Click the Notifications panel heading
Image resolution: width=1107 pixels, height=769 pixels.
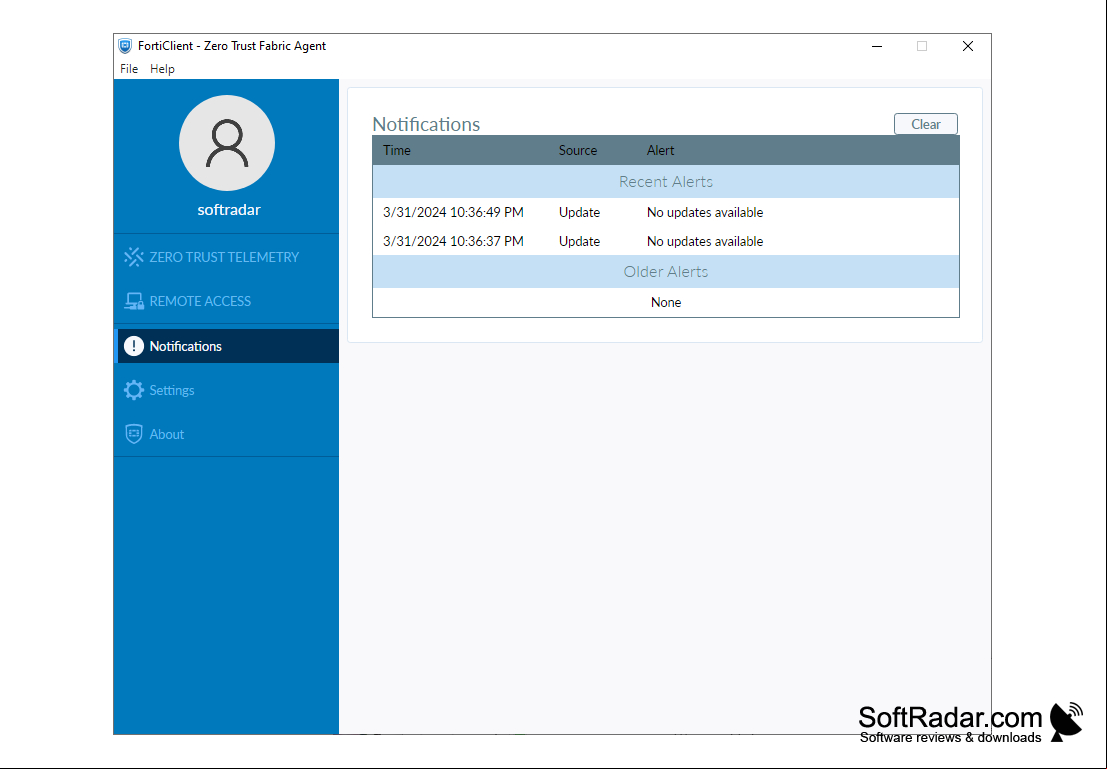tap(426, 124)
